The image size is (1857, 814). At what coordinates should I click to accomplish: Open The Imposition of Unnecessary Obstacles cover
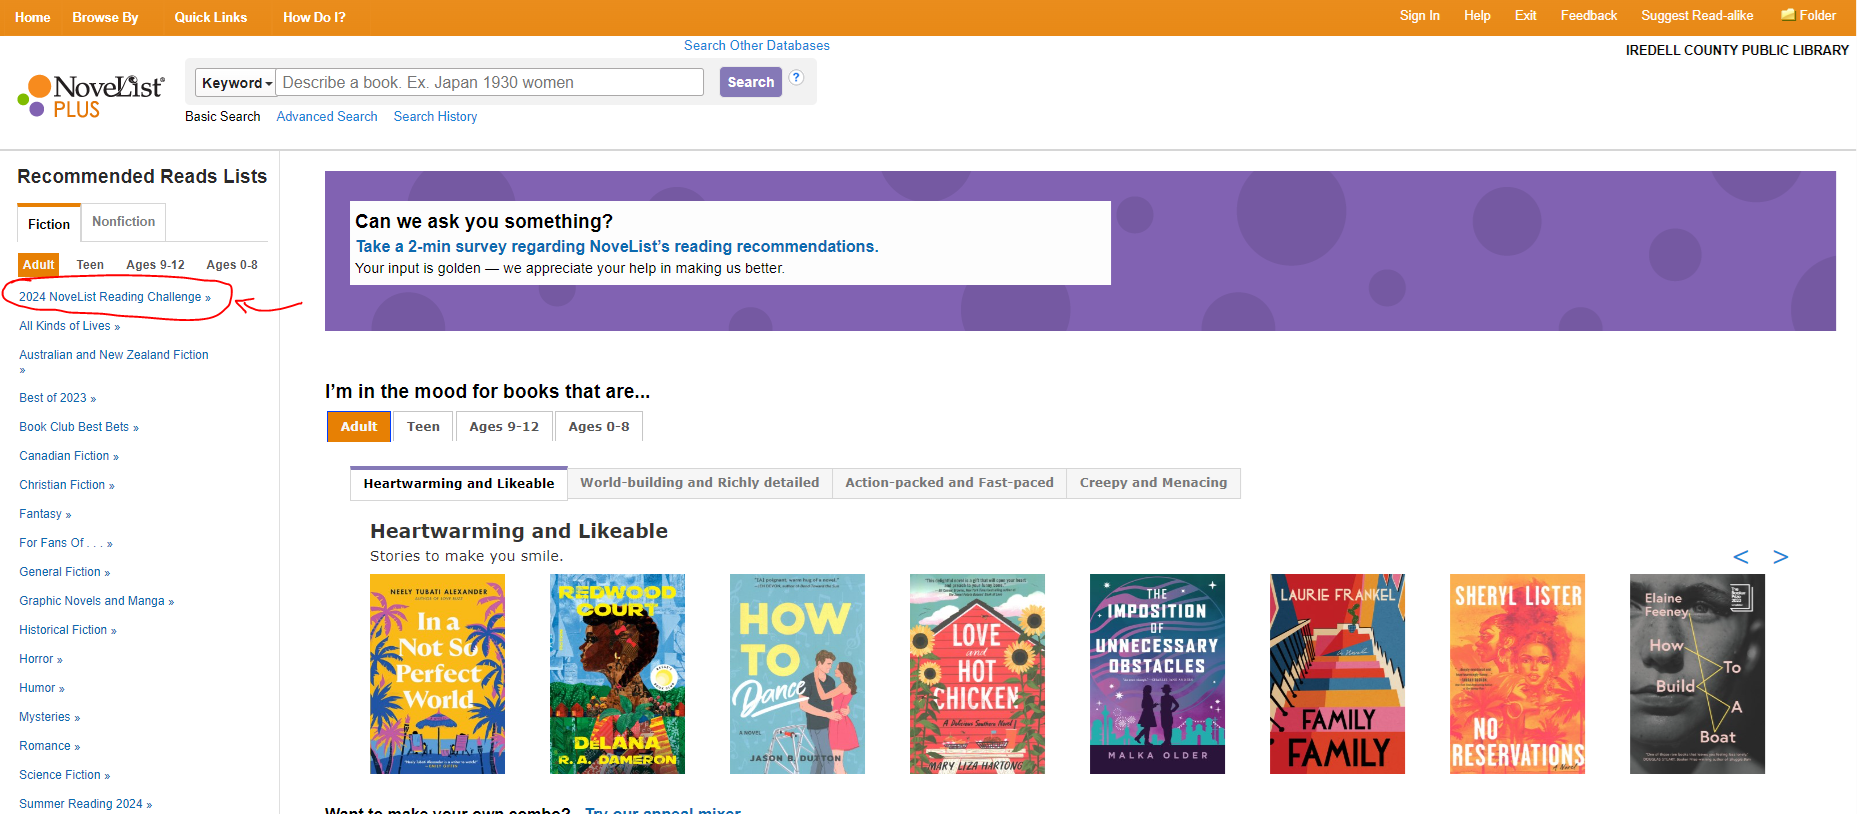tap(1157, 674)
